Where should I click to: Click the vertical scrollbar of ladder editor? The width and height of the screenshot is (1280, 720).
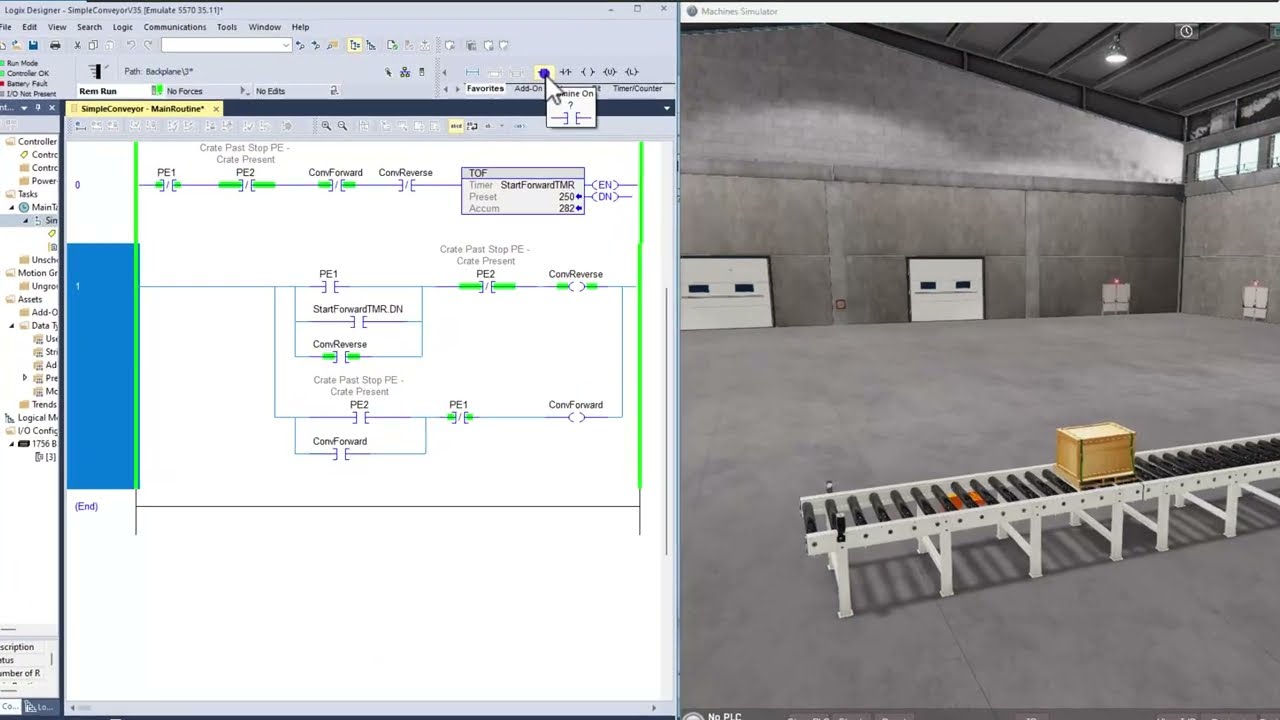[x=666, y=420]
